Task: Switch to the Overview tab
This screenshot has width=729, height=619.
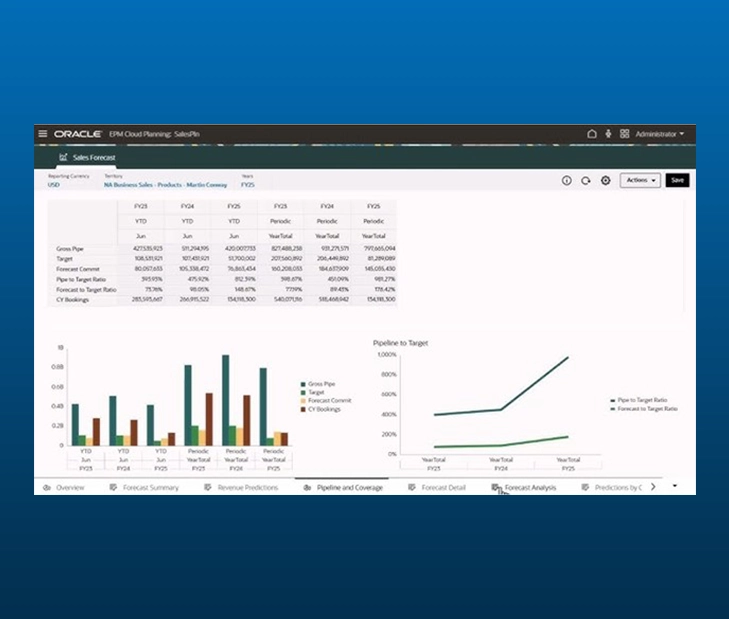Action: pos(69,488)
